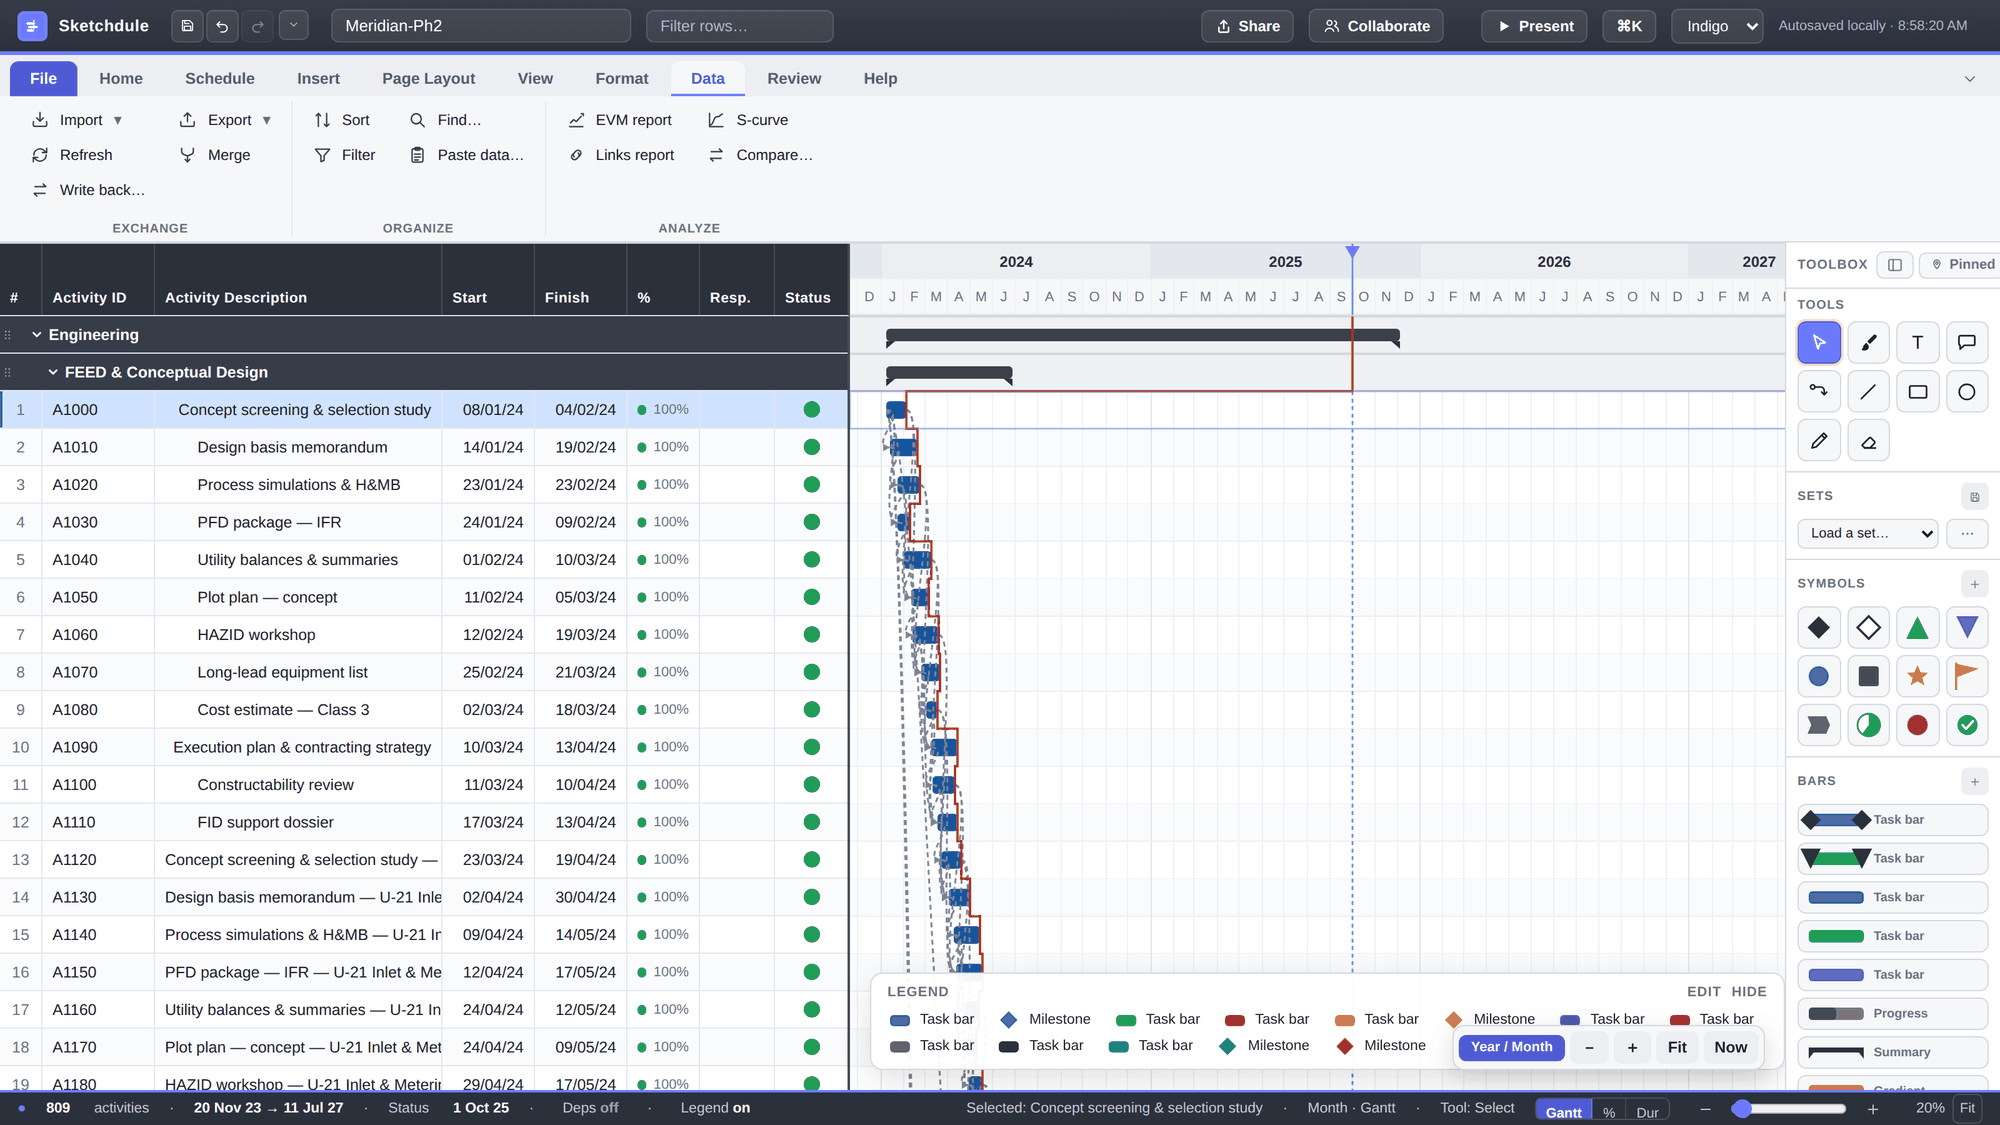Switch to the Schedule tab
The width and height of the screenshot is (2000, 1125).
click(x=220, y=79)
